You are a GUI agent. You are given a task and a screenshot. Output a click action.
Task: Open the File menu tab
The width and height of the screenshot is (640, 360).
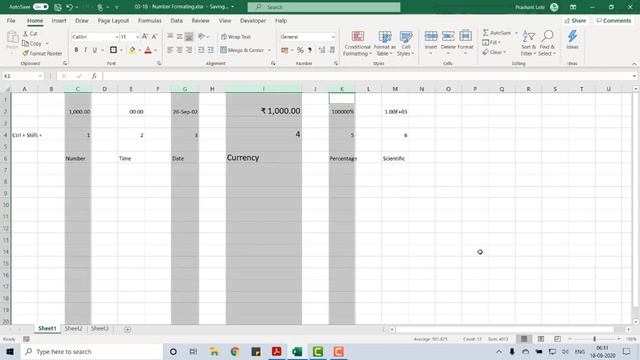click(x=11, y=20)
